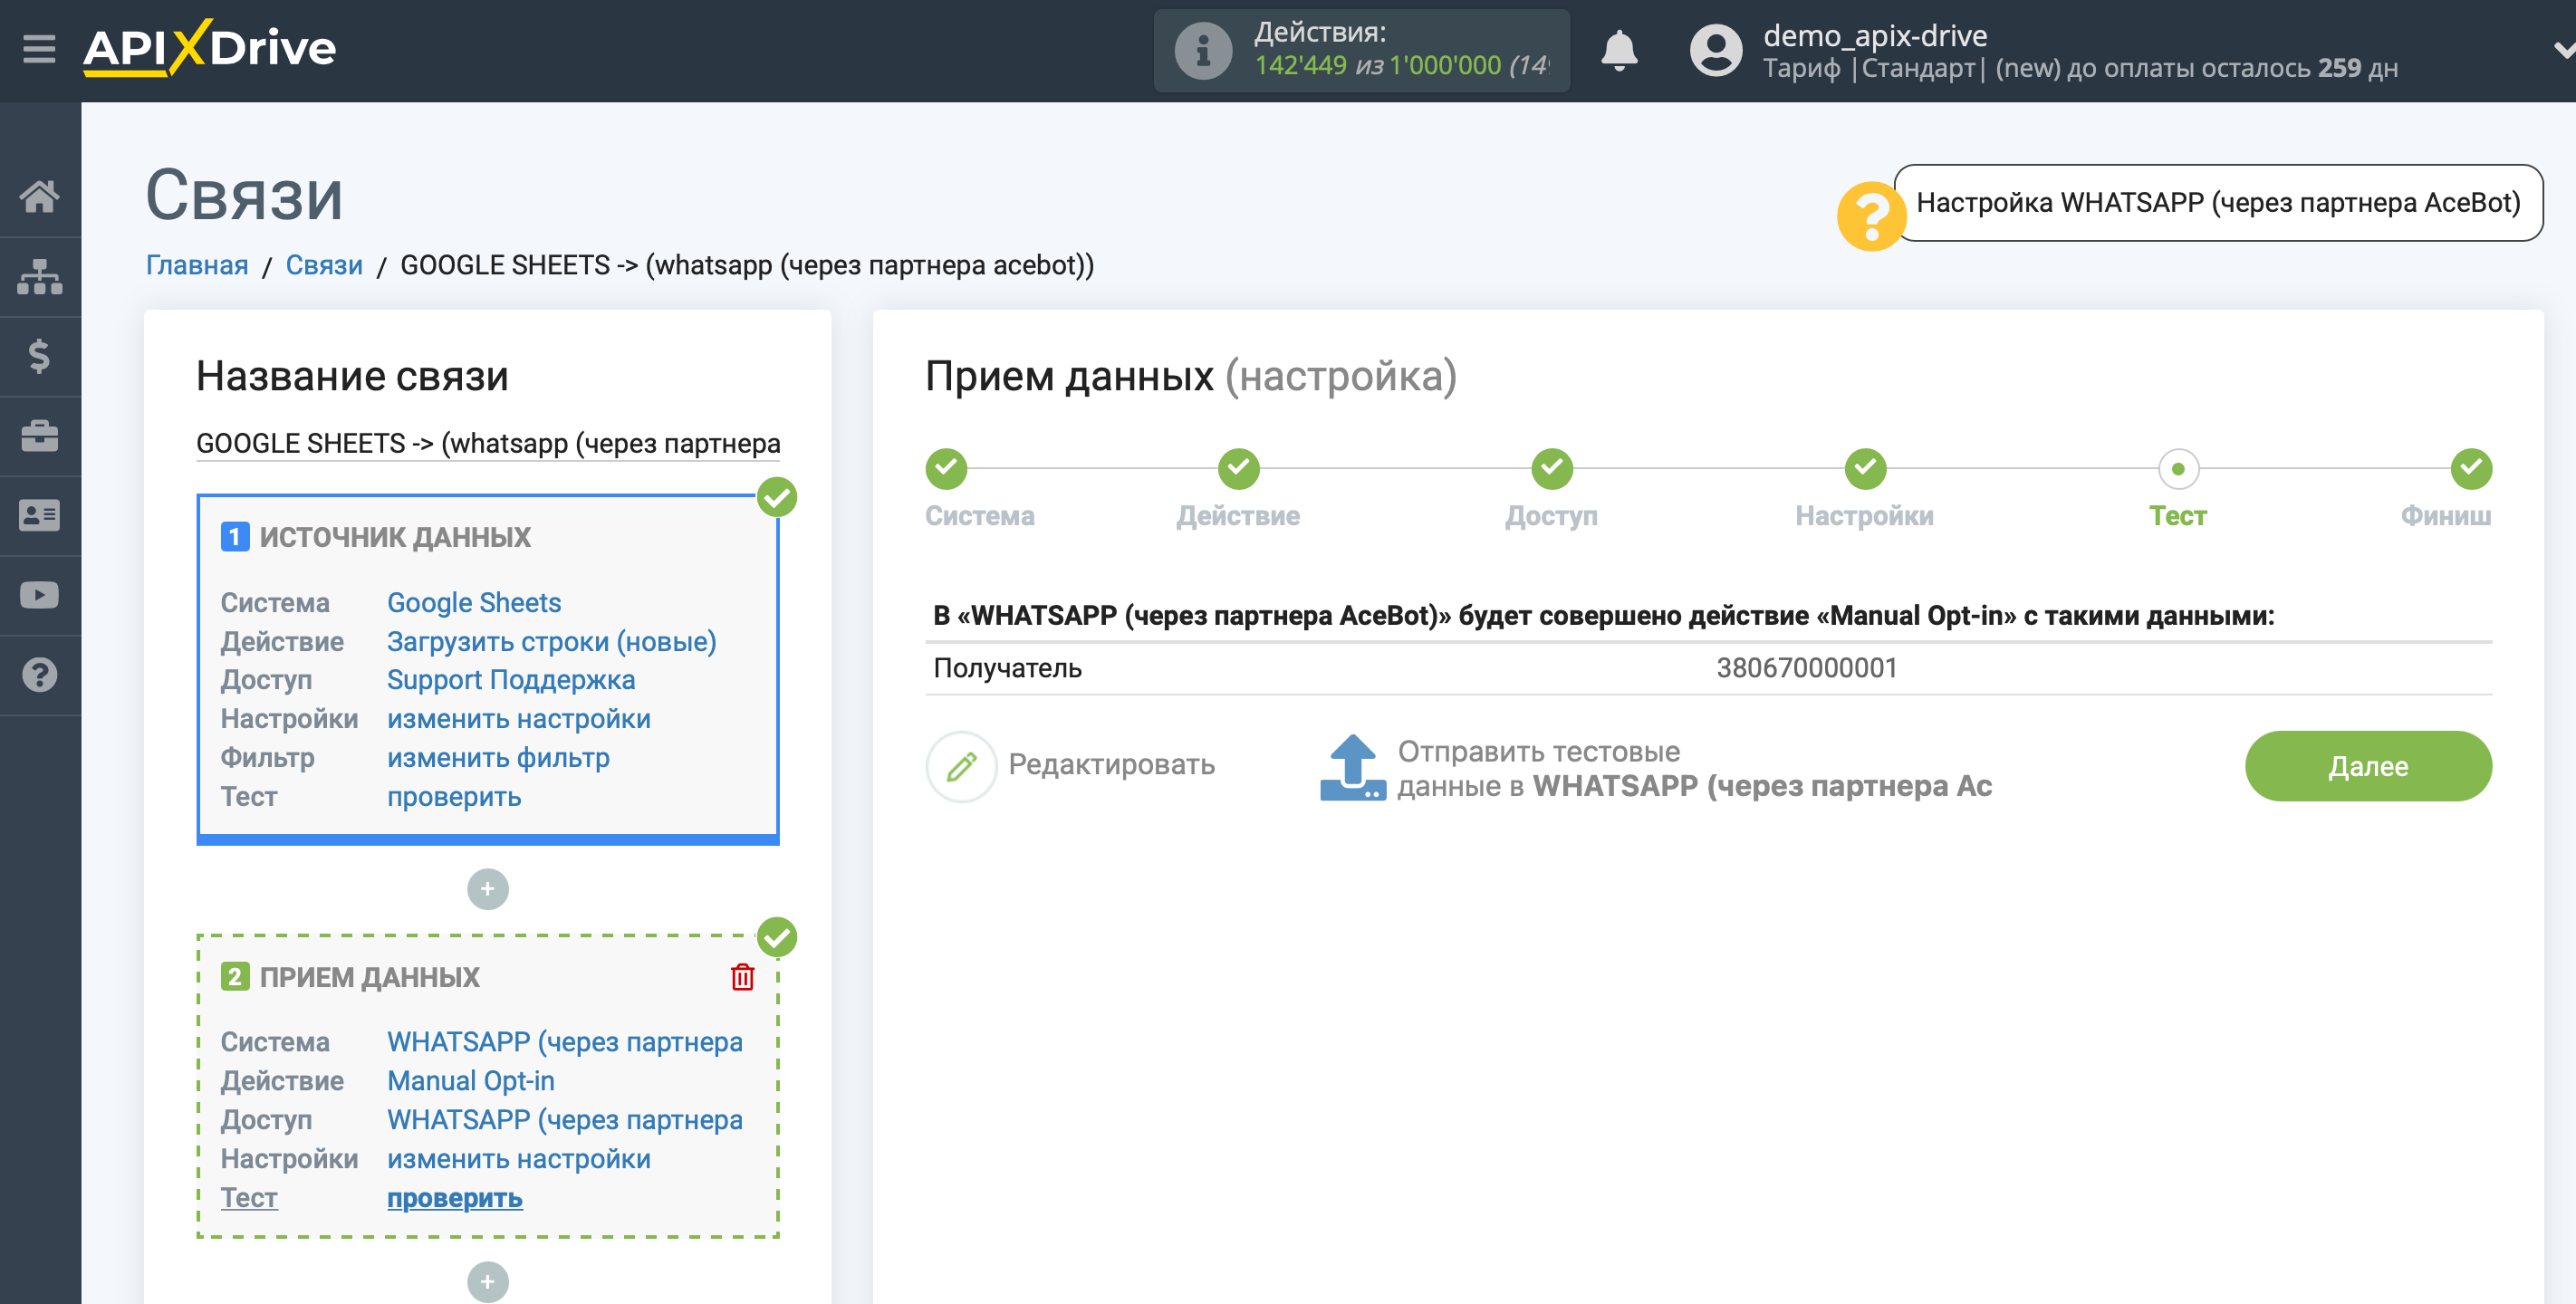This screenshot has height=1304, width=2576.
Task: Open billing dollar icon in sidebar
Action: click(x=40, y=356)
